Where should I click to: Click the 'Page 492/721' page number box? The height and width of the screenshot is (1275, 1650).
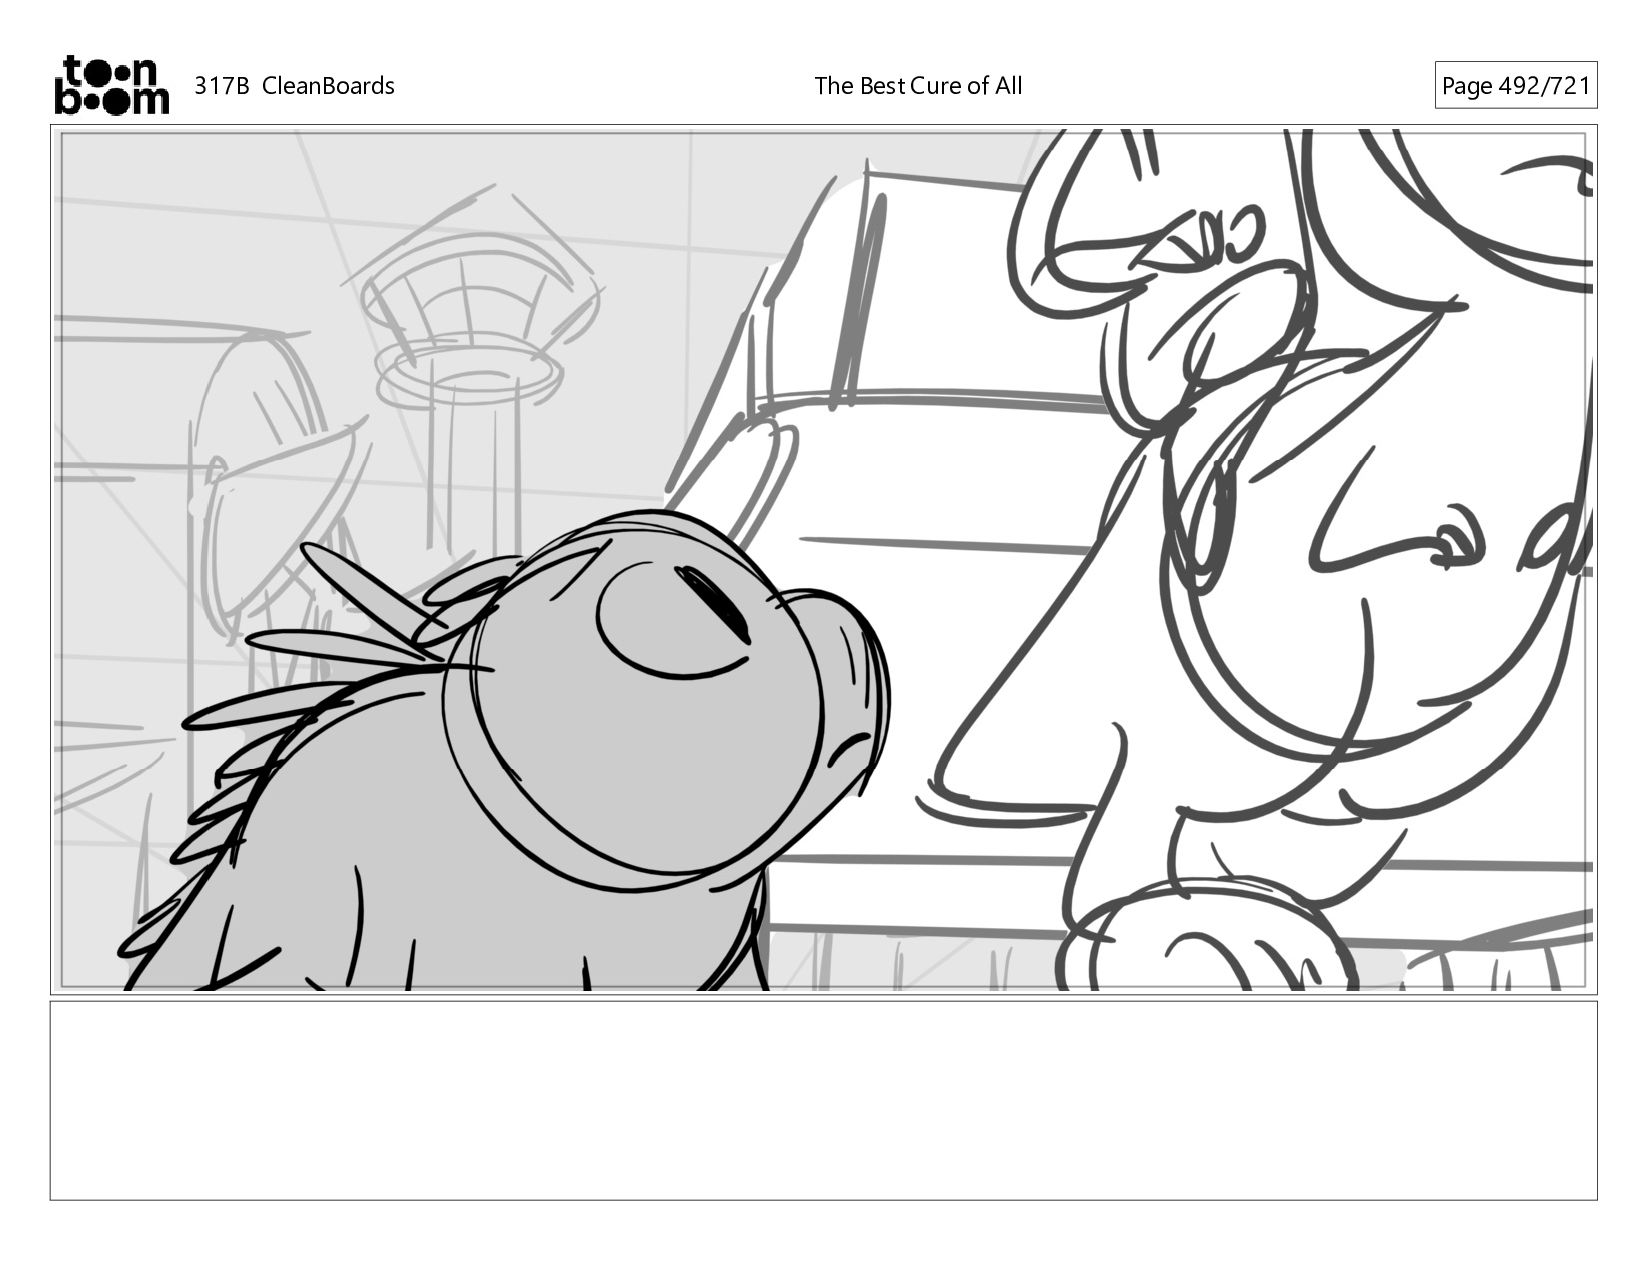click(x=1515, y=86)
